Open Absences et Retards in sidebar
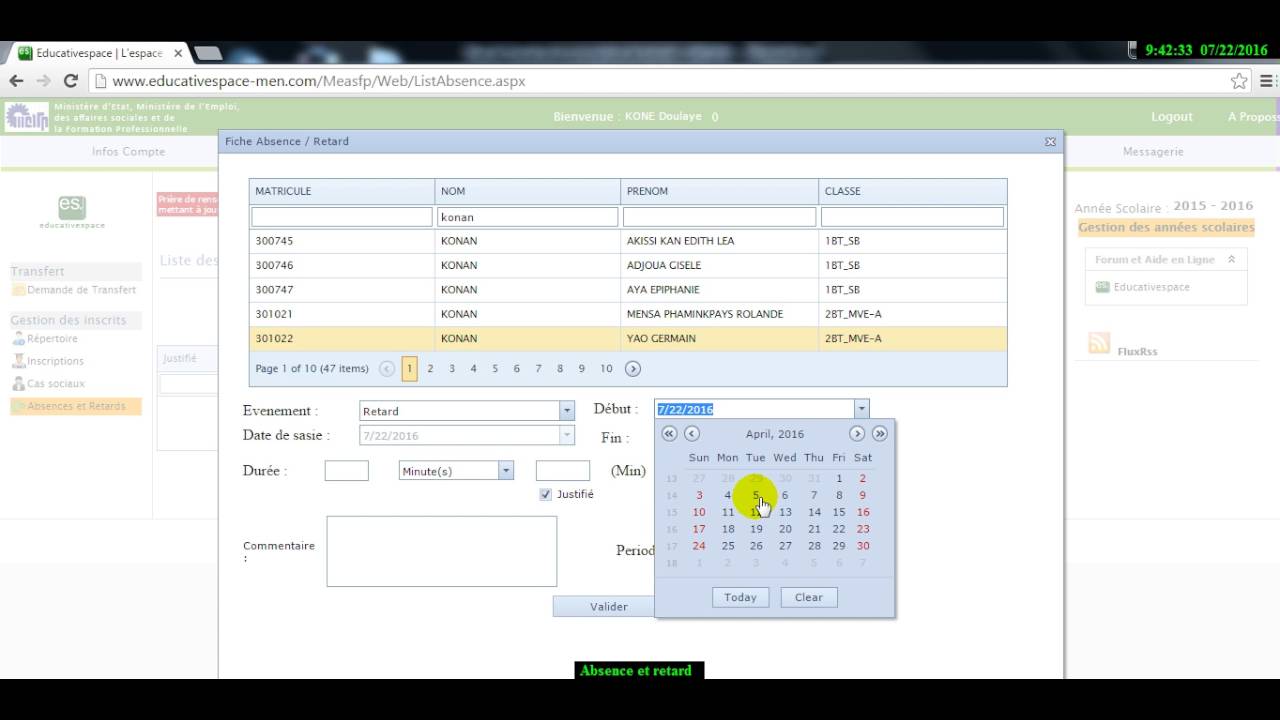This screenshot has width=1280, height=720. click(76, 406)
